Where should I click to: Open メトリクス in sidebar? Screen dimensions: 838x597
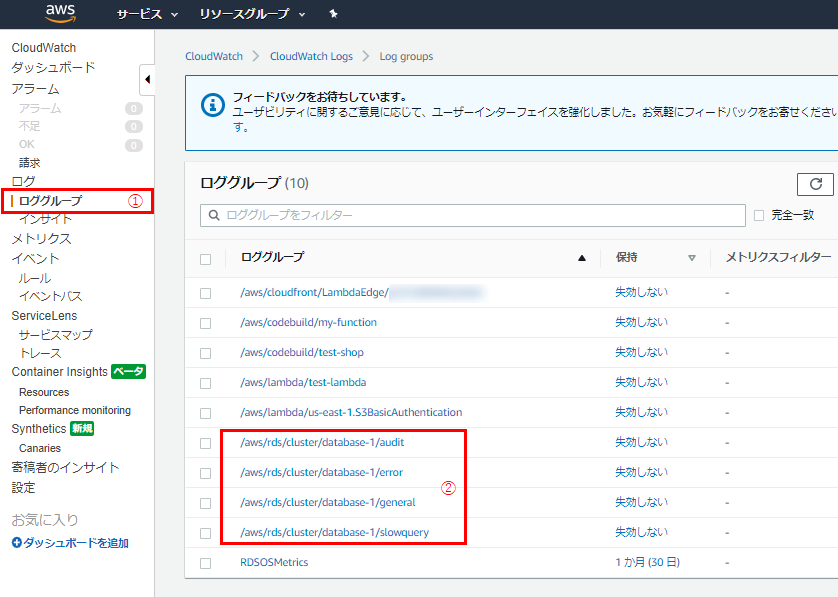(41, 238)
